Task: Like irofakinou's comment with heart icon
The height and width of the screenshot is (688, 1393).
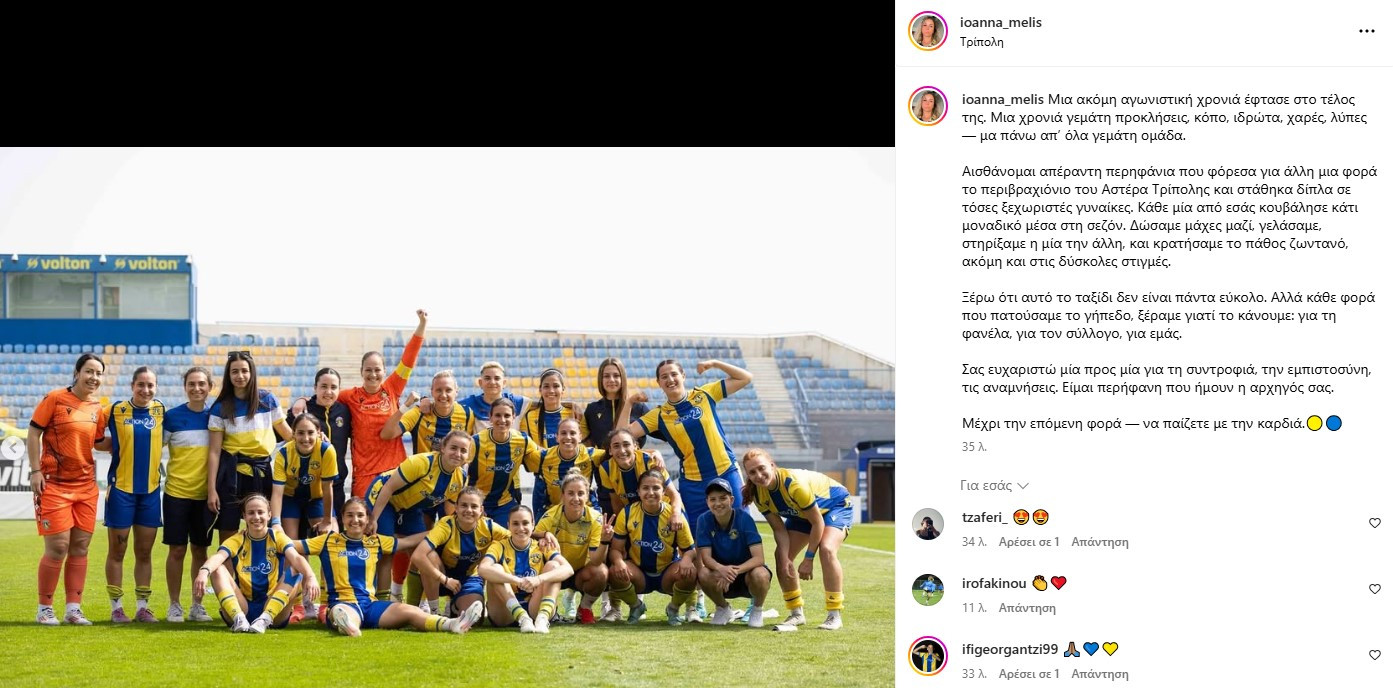Action: (x=1374, y=589)
